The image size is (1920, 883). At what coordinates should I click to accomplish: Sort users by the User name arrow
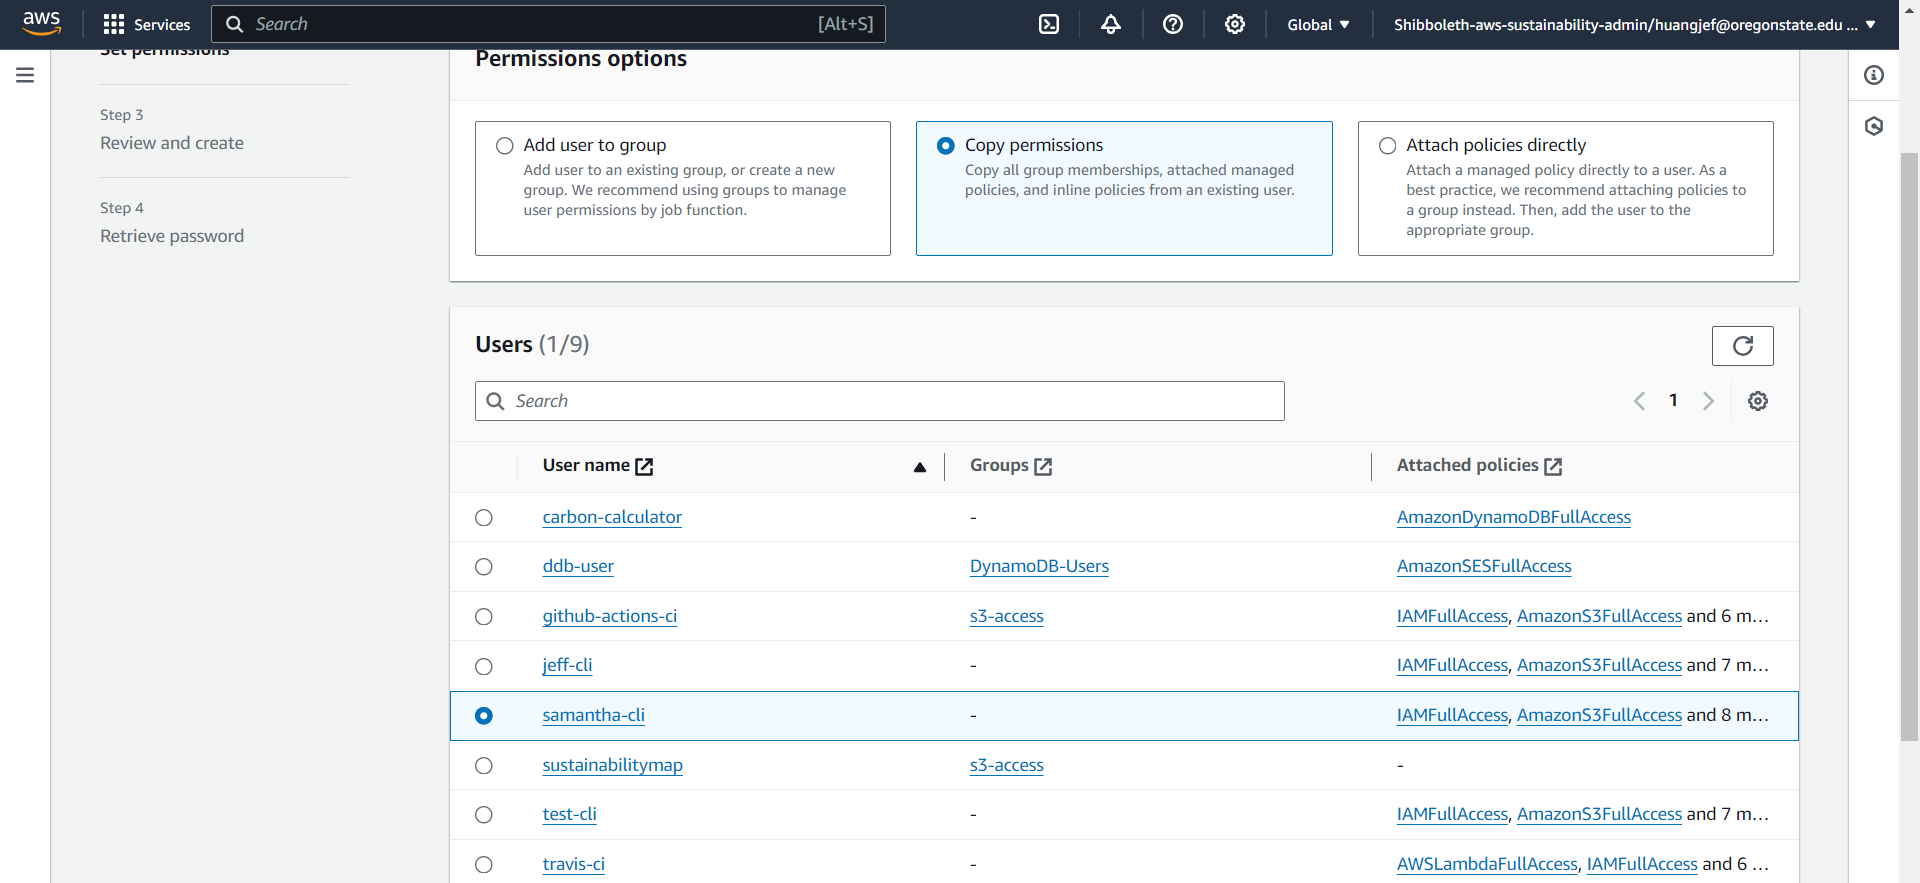pos(920,467)
